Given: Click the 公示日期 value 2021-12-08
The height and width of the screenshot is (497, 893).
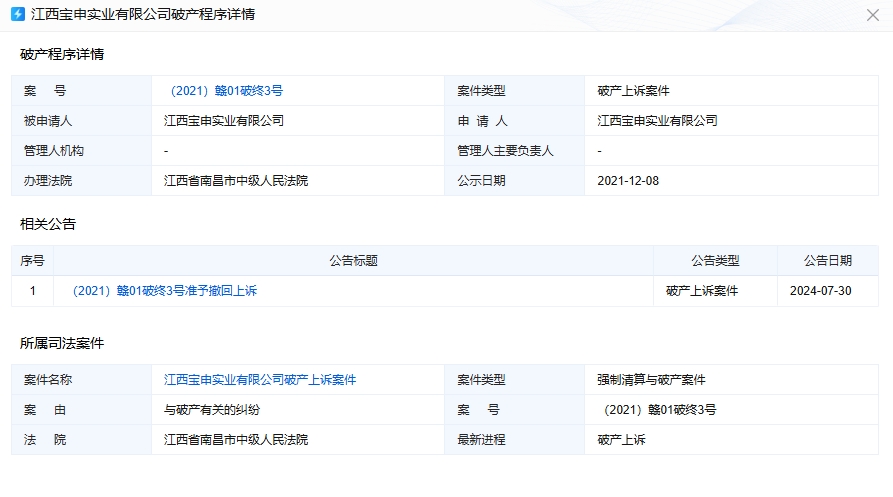Looking at the screenshot, I should (628, 180).
